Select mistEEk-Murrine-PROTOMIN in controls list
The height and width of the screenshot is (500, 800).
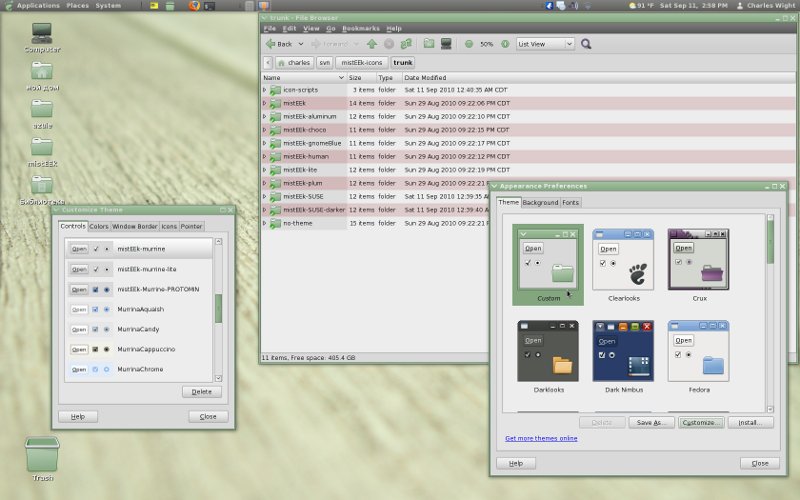tap(138, 289)
